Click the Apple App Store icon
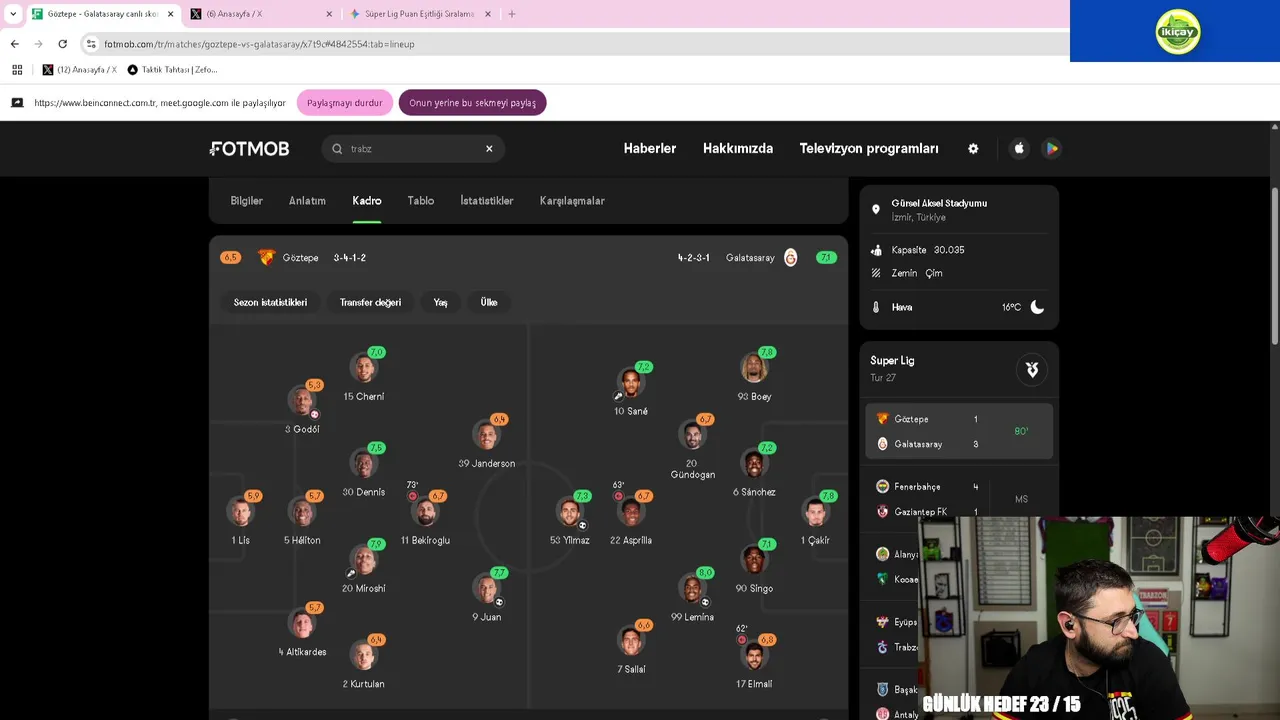The height and width of the screenshot is (720, 1280). coord(1019,148)
